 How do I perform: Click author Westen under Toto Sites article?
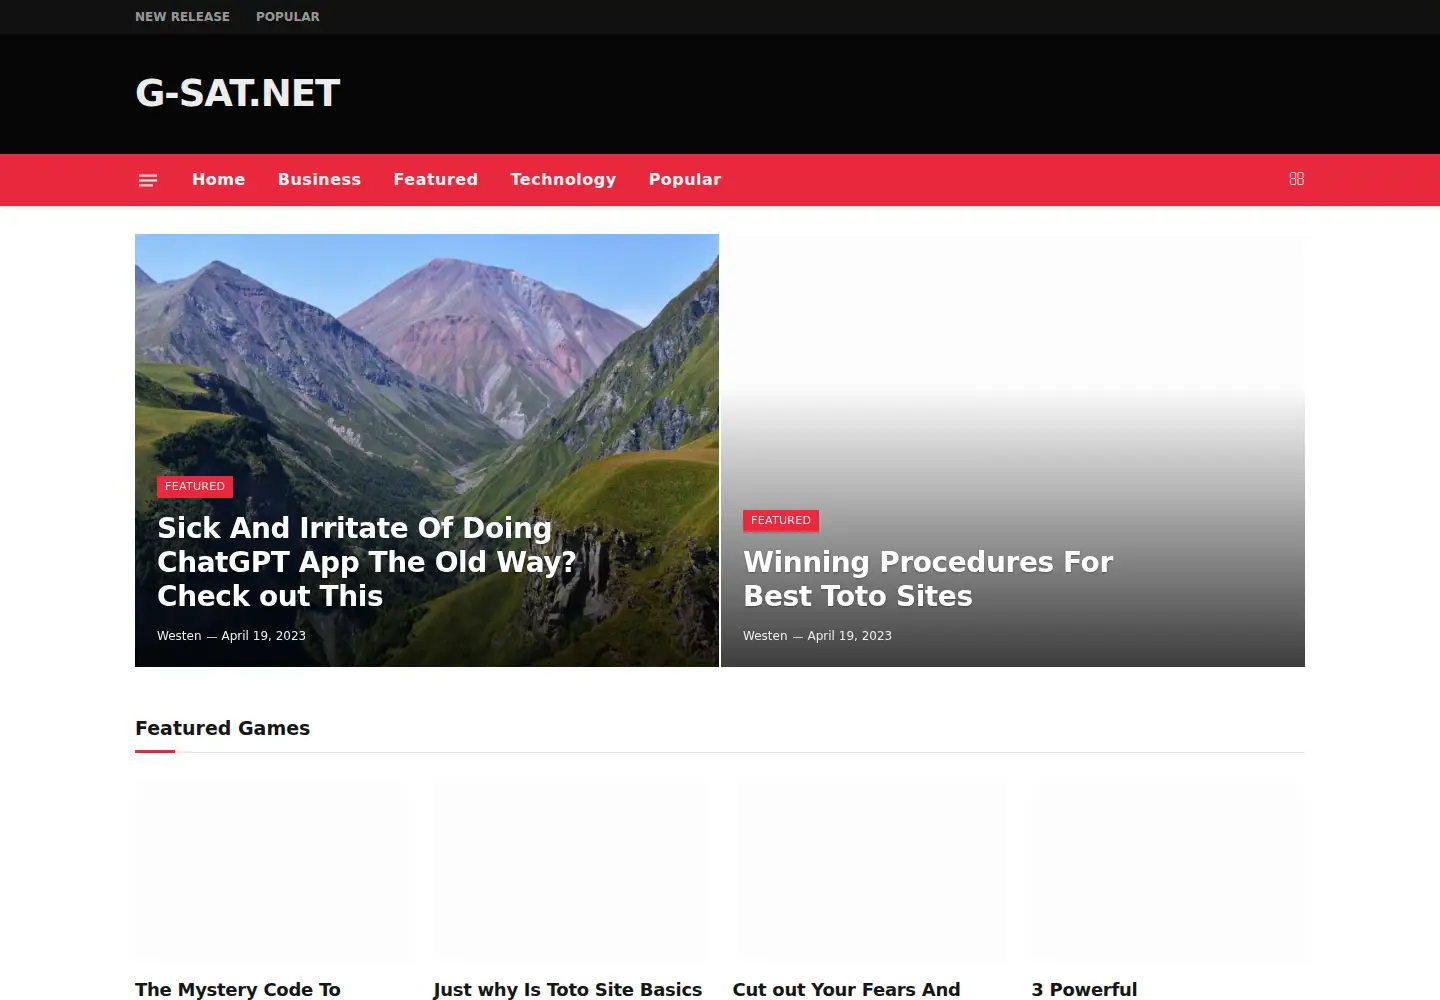[765, 636]
